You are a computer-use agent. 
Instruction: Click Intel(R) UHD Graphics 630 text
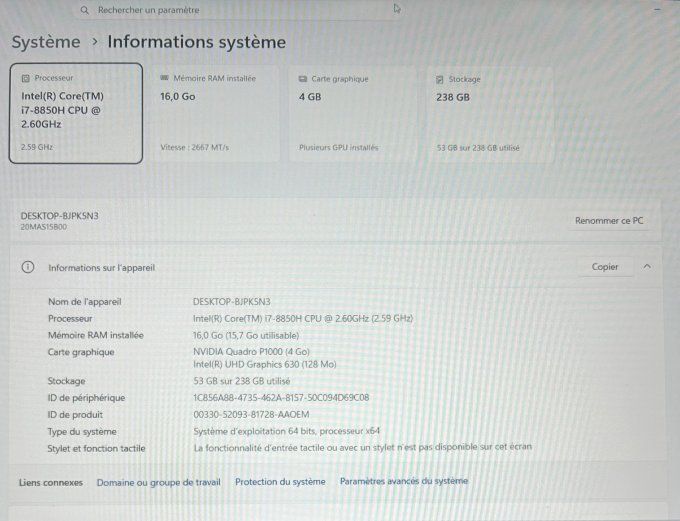[265, 364]
